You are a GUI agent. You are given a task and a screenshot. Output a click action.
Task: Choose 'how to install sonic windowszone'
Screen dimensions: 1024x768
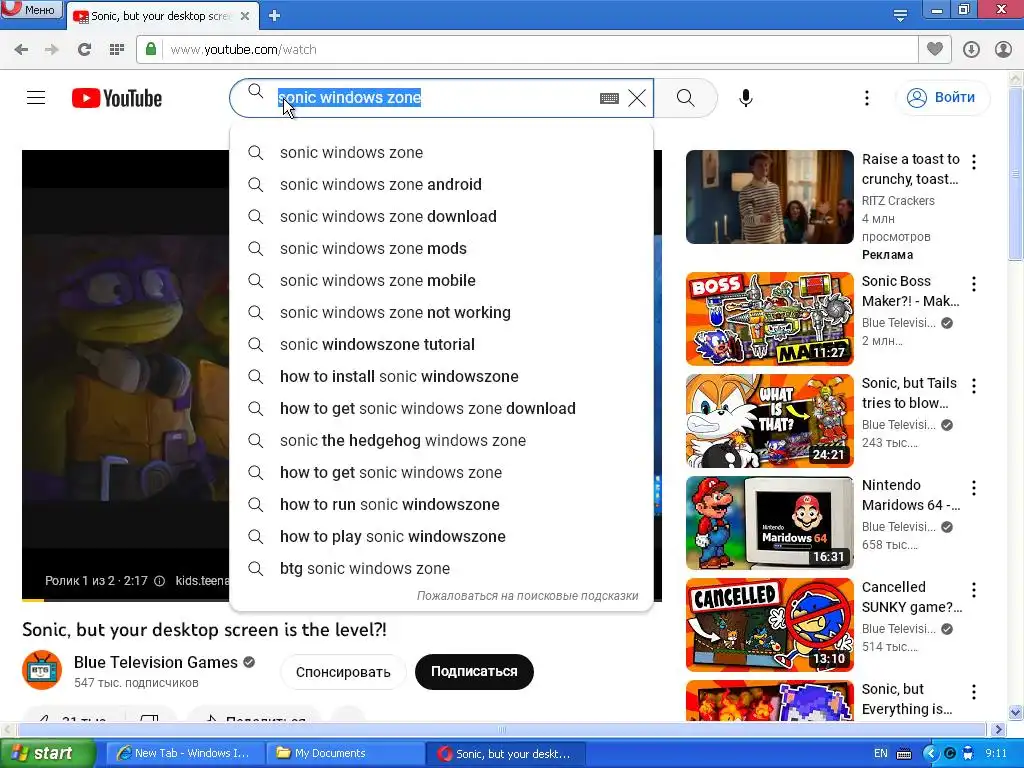coord(441,376)
